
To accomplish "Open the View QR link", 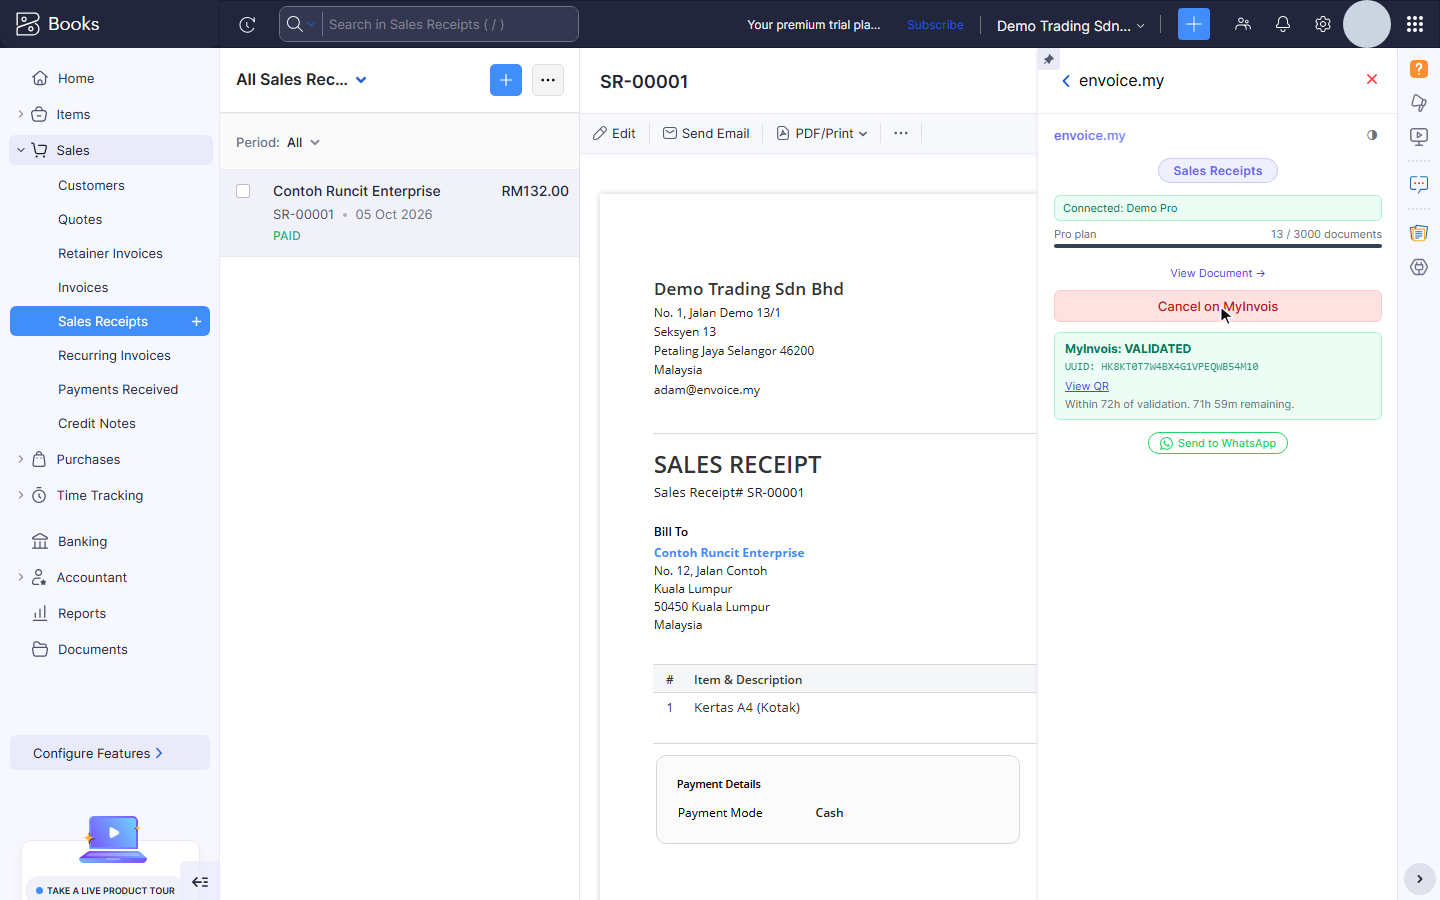I will tap(1087, 386).
